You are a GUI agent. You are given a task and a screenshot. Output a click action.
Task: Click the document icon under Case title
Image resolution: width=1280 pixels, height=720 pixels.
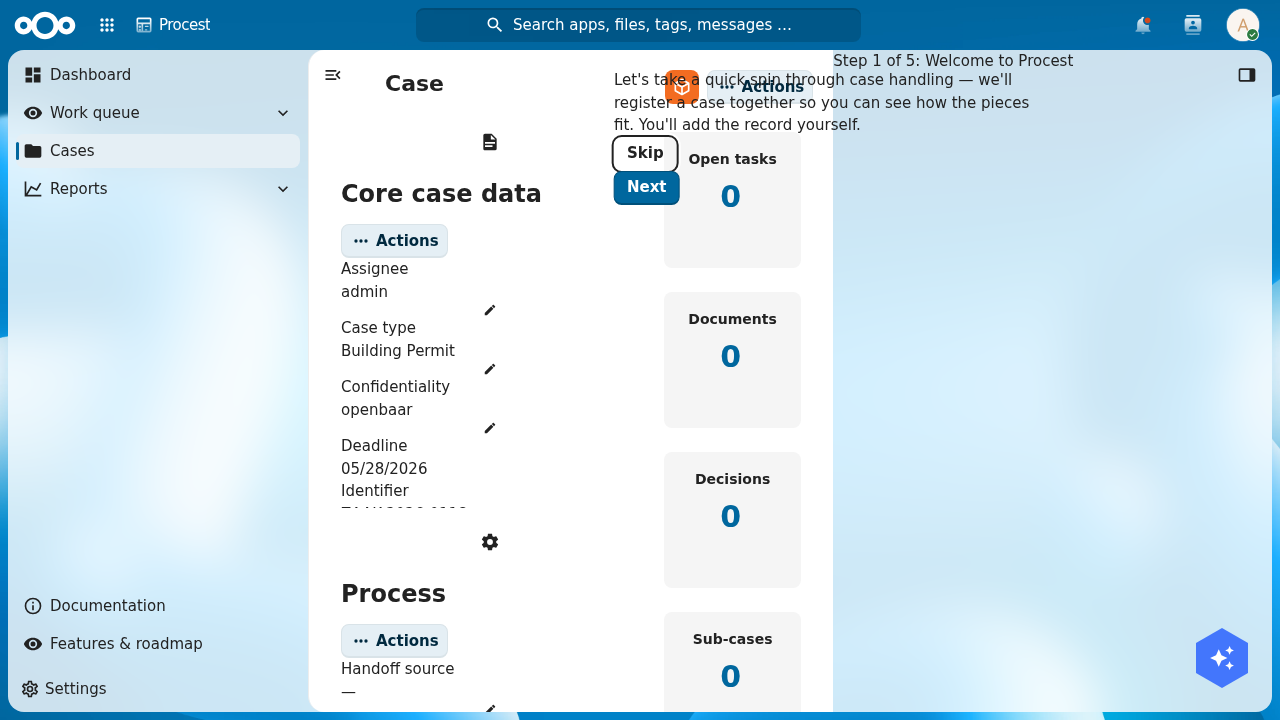point(490,142)
